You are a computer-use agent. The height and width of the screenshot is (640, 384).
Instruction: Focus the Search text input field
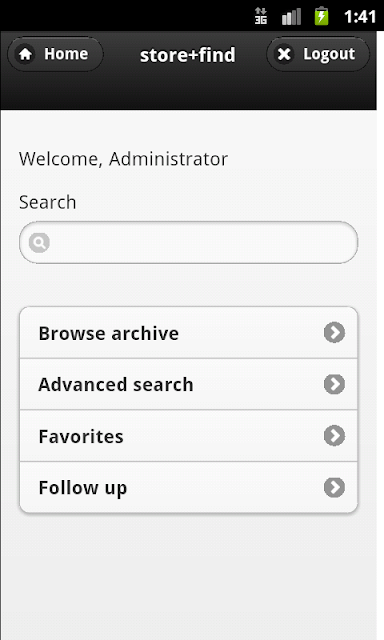189,243
